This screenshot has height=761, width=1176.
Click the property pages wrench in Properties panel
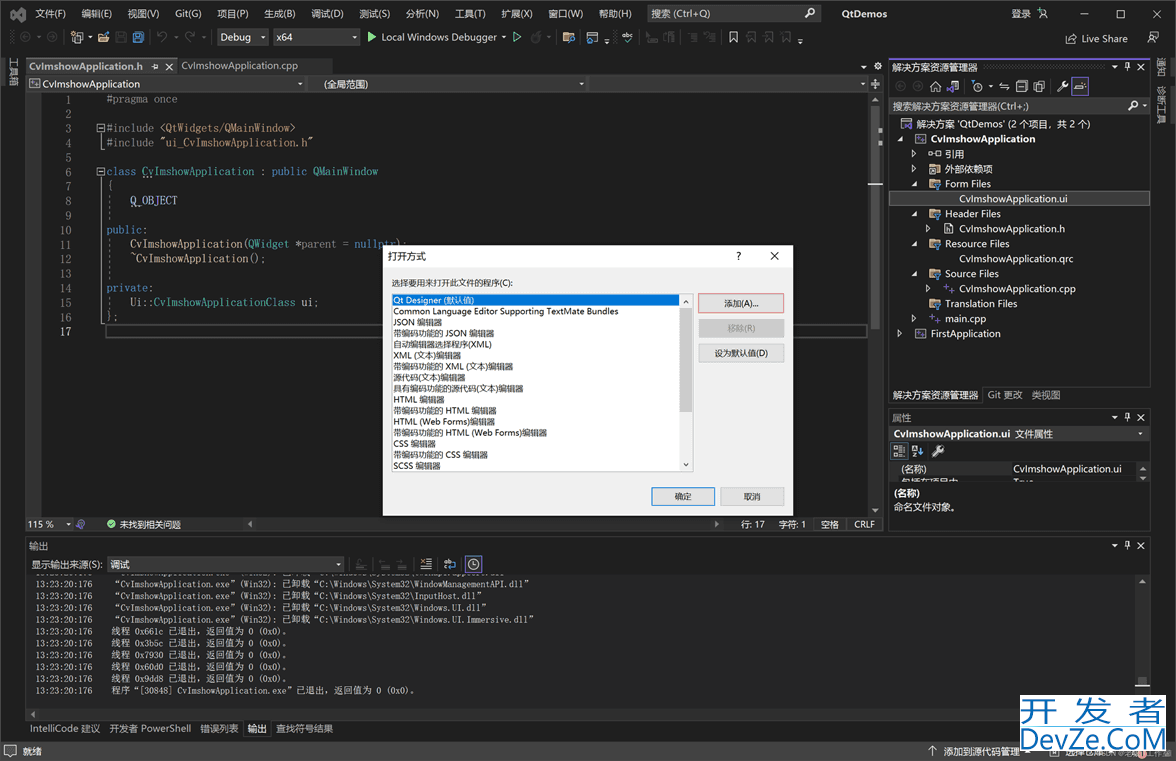pos(938,451)
